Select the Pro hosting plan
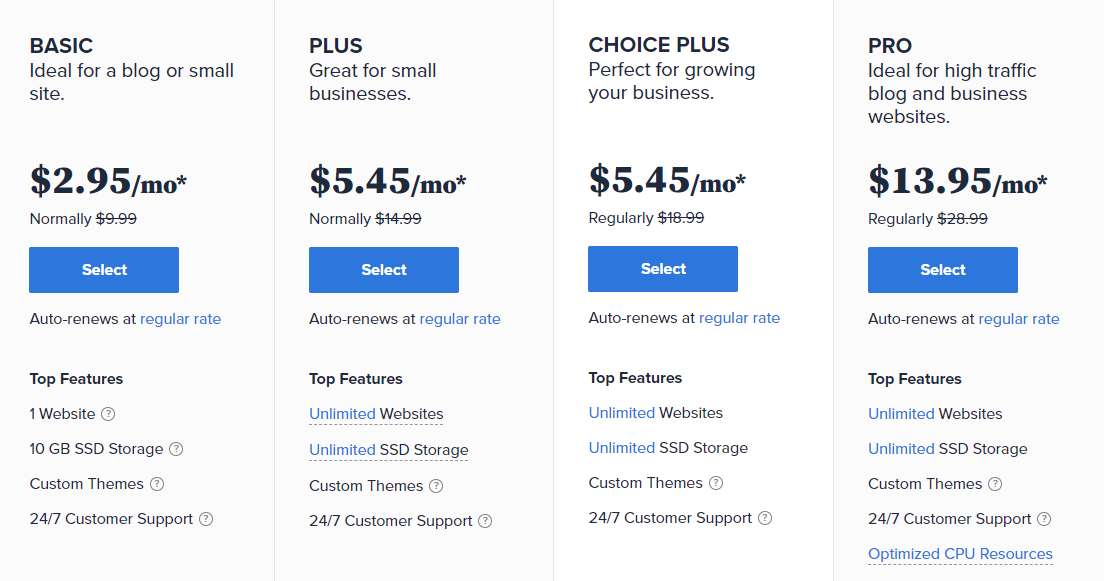 (943, 270)
